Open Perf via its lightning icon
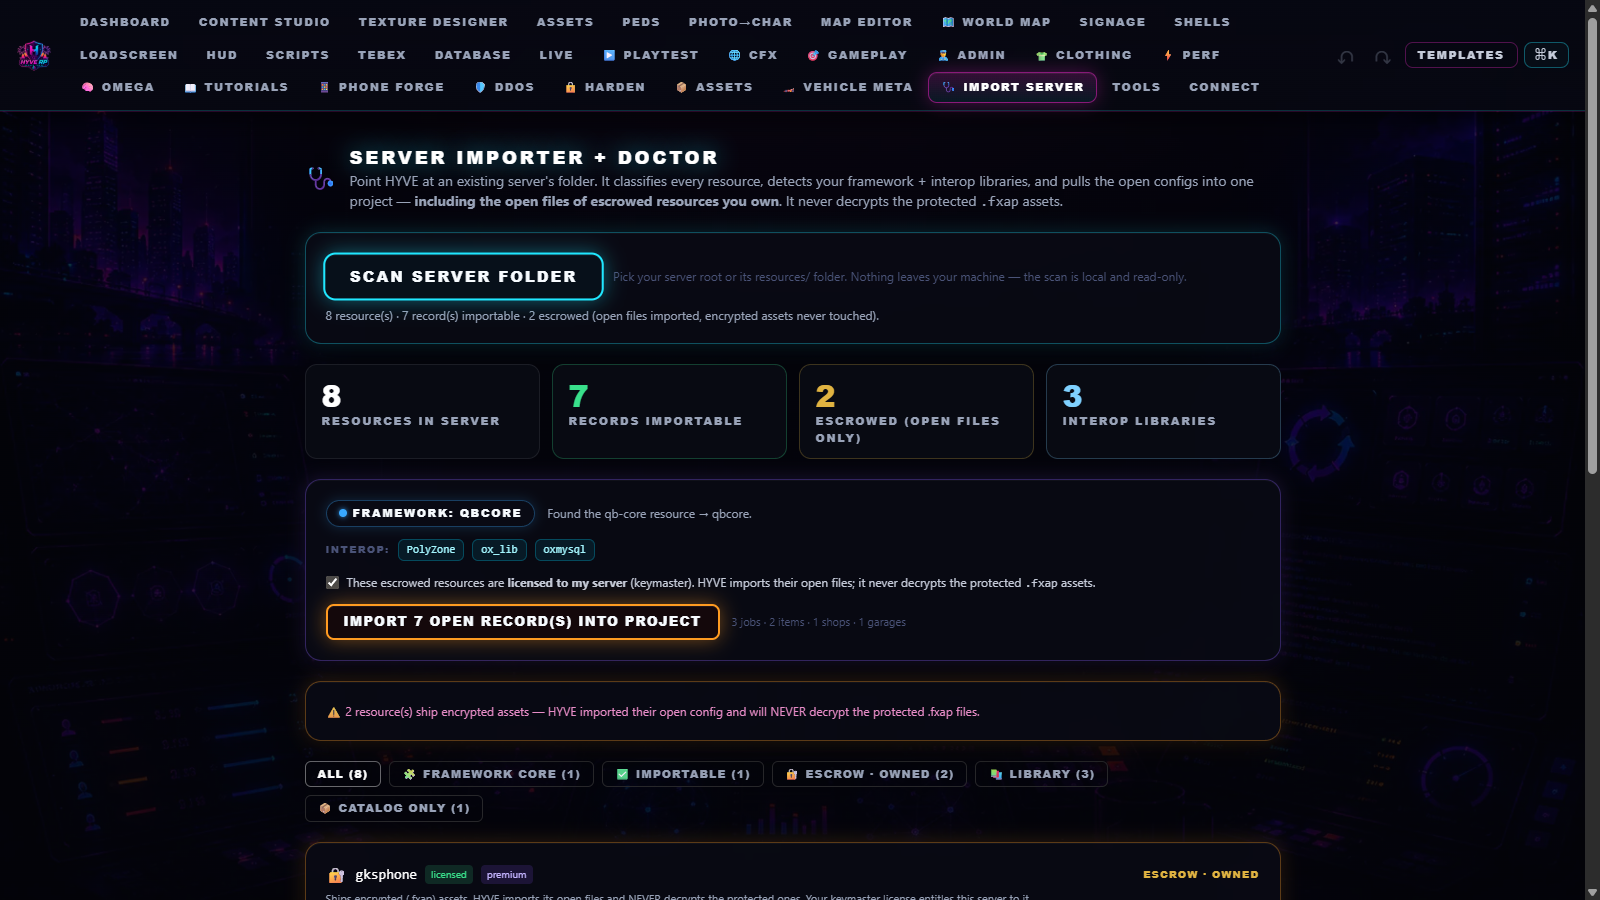1600x900 pixels. click(1168, 55)
